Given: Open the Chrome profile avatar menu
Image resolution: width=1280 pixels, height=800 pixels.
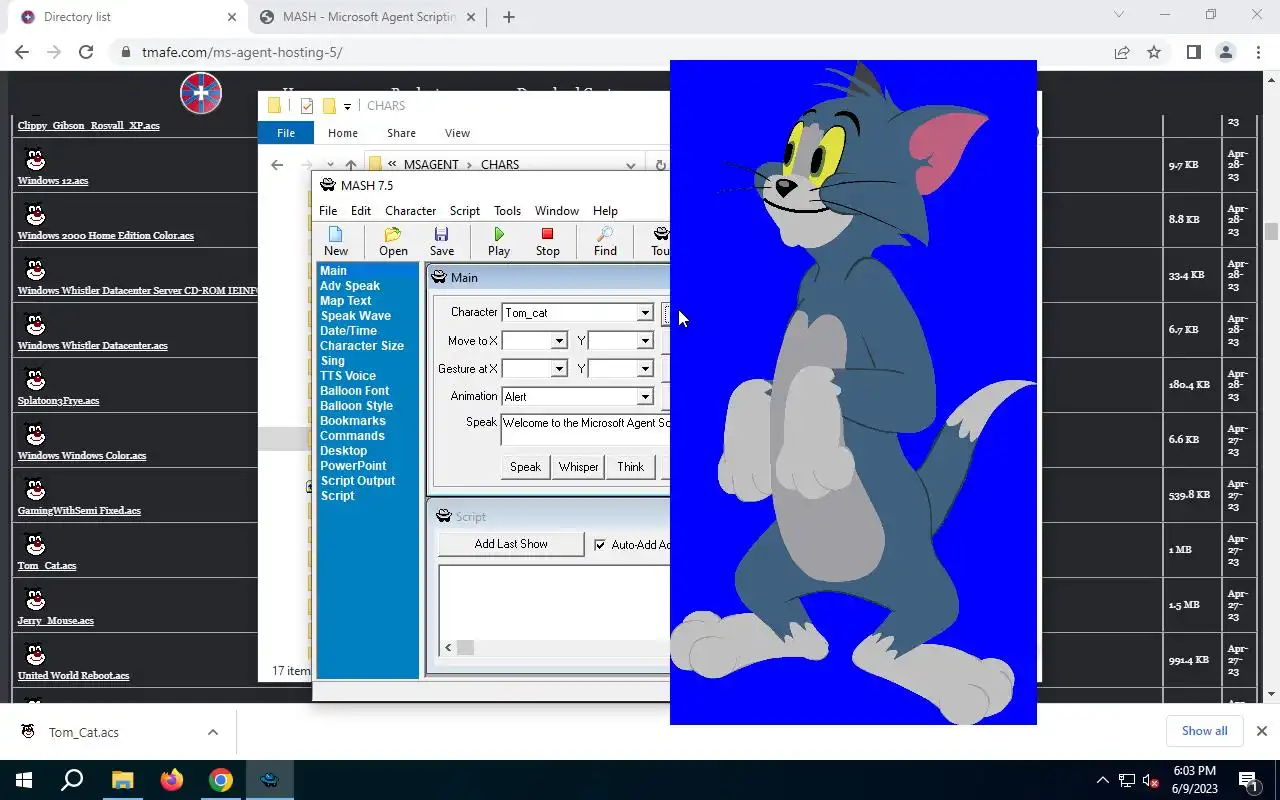Looking at the screenshot, I should [x=1225, y=52].
